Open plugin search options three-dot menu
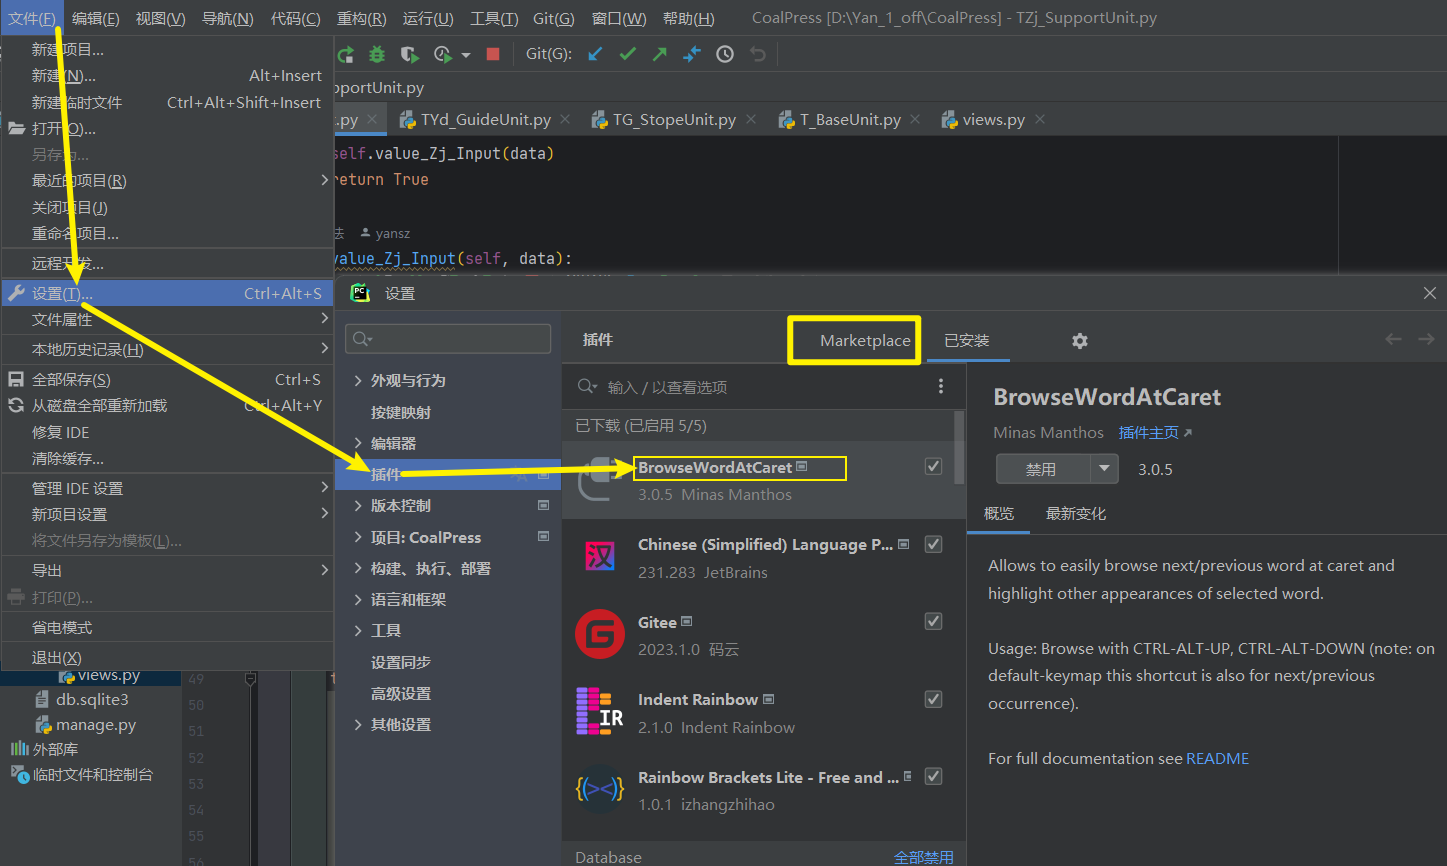The image size is (1447, 866). pyautogui.click(x=941, y=386)
